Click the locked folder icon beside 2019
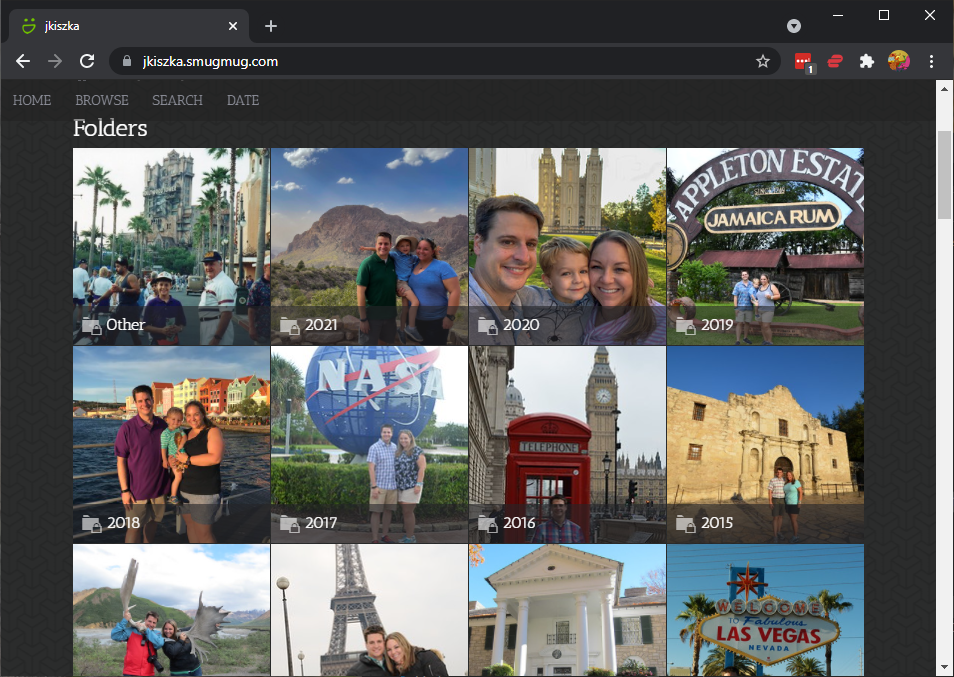954x677 pixels. tap(686, 326)
